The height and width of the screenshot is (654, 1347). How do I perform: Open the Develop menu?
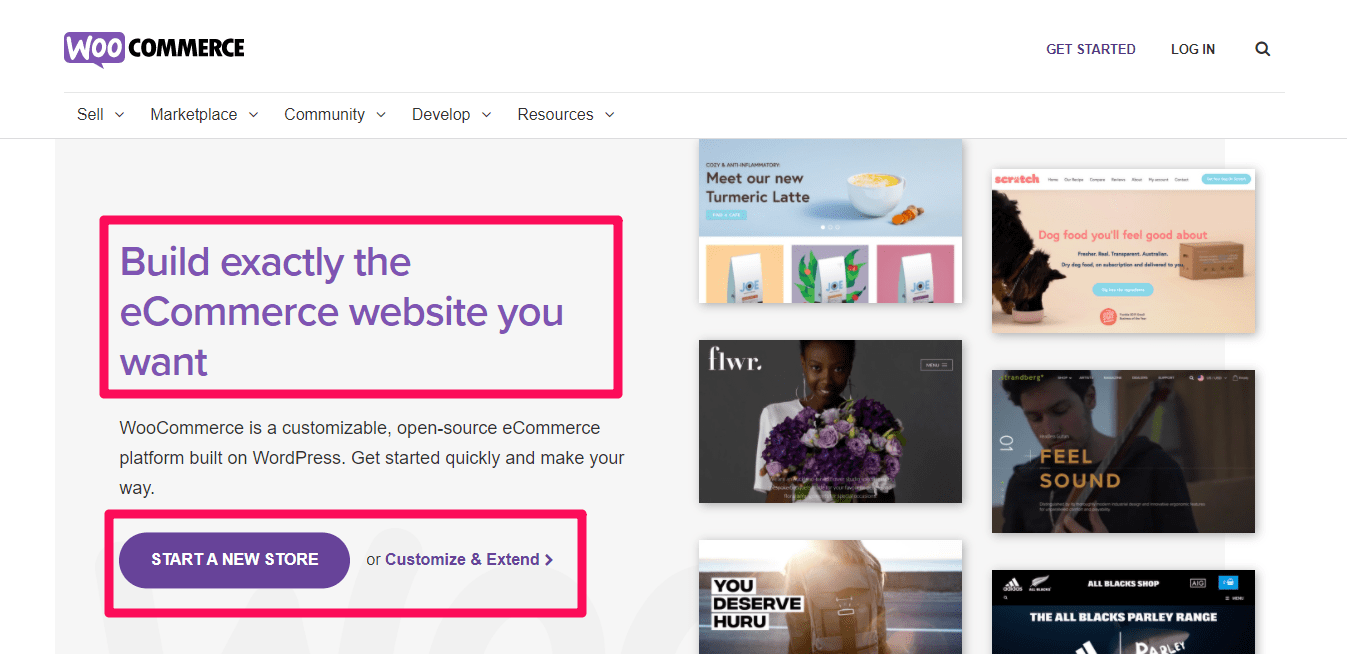(451, 115)
